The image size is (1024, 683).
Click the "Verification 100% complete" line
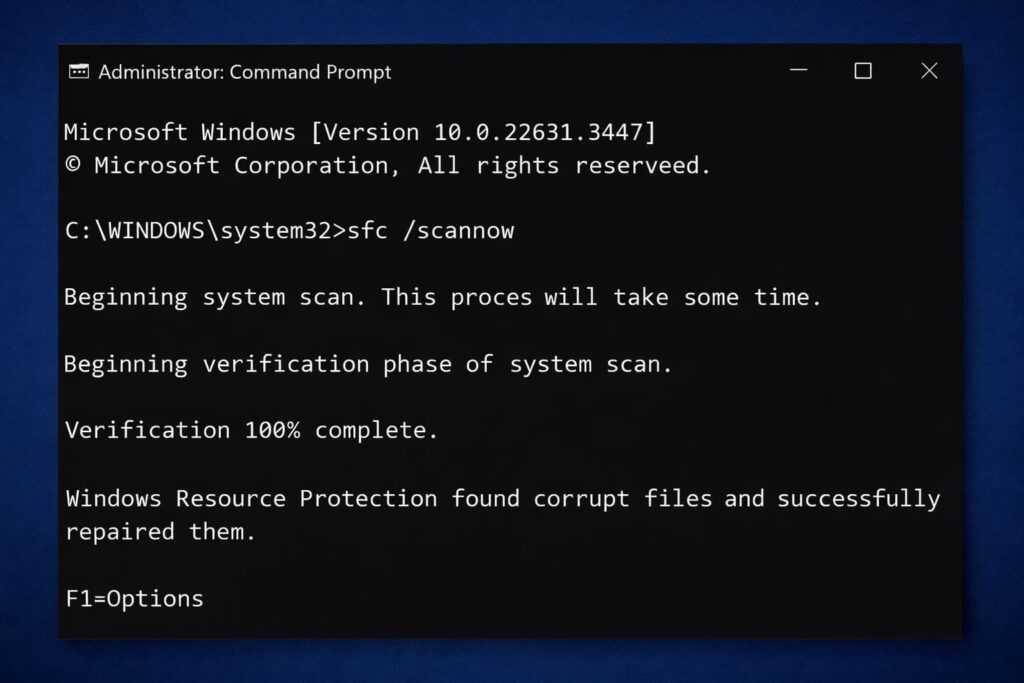(251, 430)
